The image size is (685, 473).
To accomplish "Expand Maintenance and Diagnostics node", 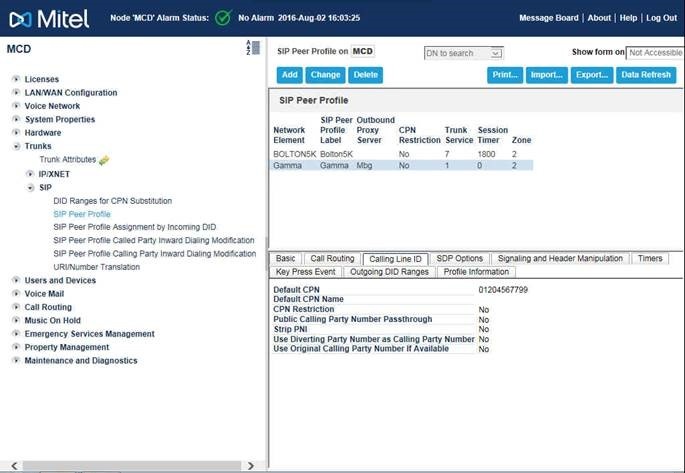I will 16,360.
